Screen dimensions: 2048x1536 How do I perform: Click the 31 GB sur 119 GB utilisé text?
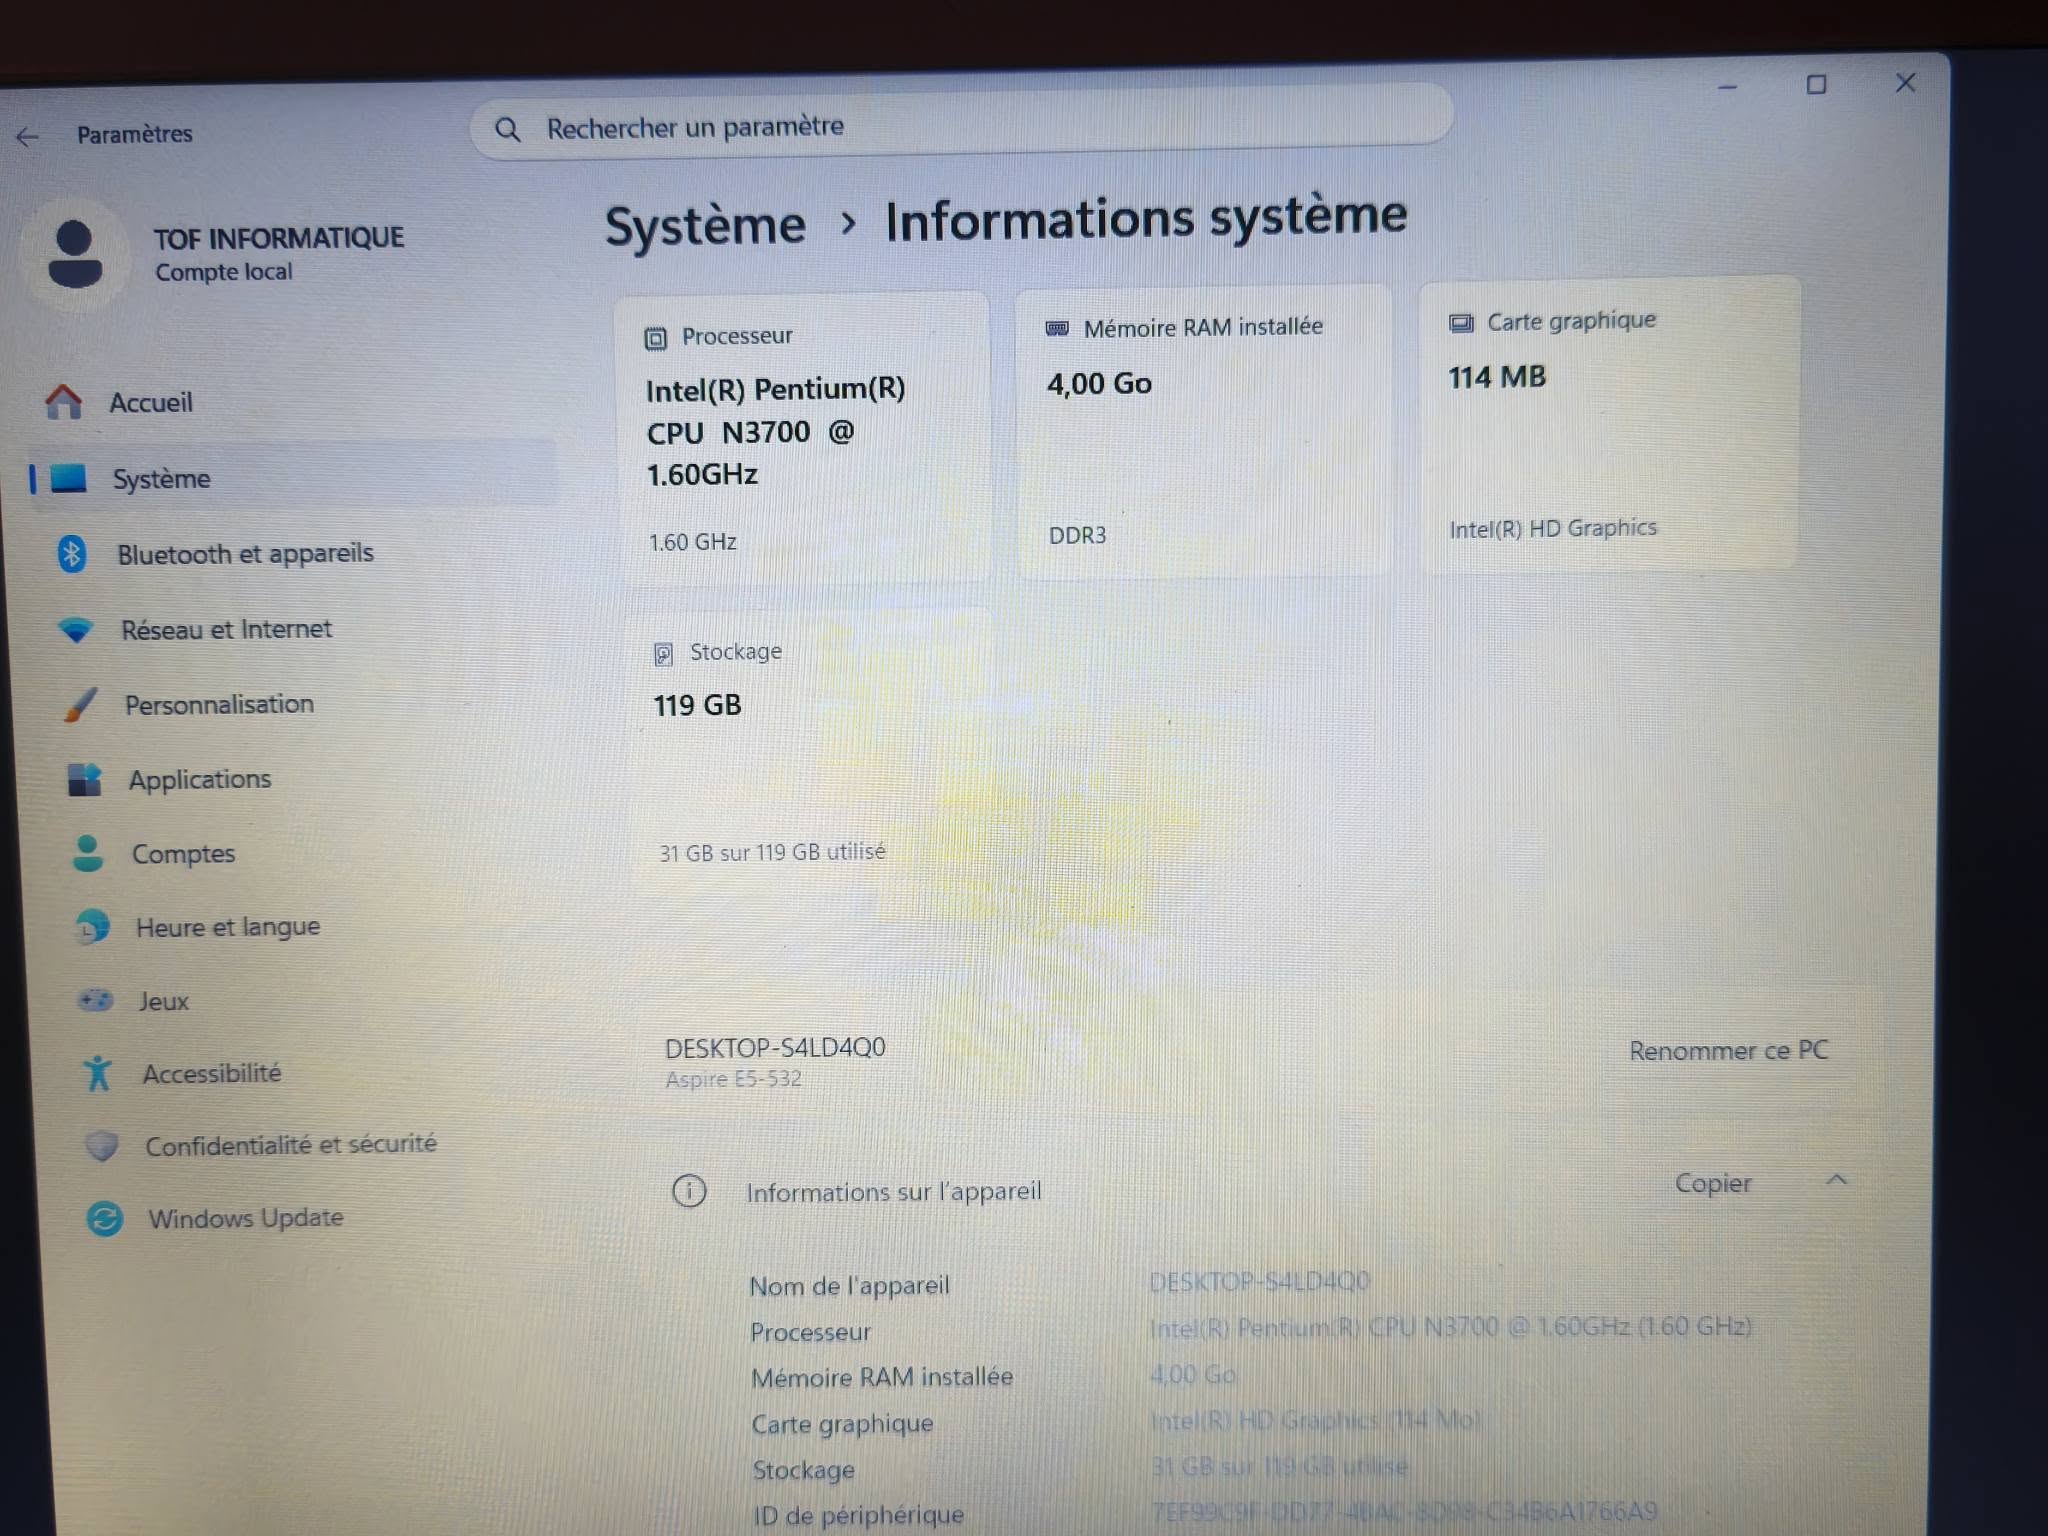tap(772, 852)
